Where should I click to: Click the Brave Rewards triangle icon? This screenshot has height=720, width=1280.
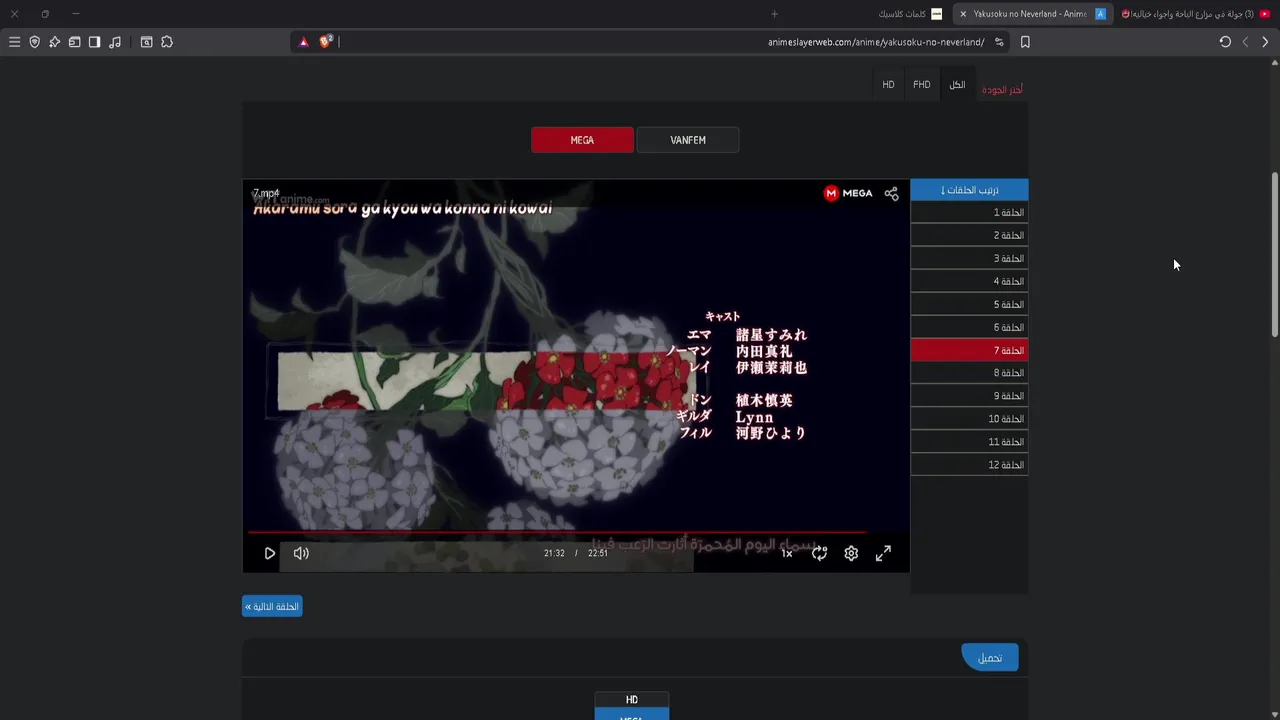click(304, 42)
